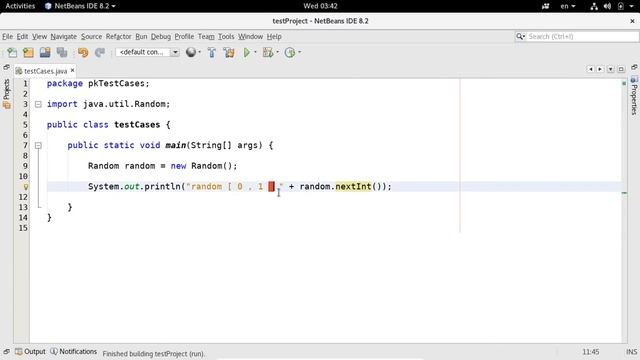The image size is (640, 360).
Task: Click the green status mark atop error stripe
Action: click(x=624, y=83)
